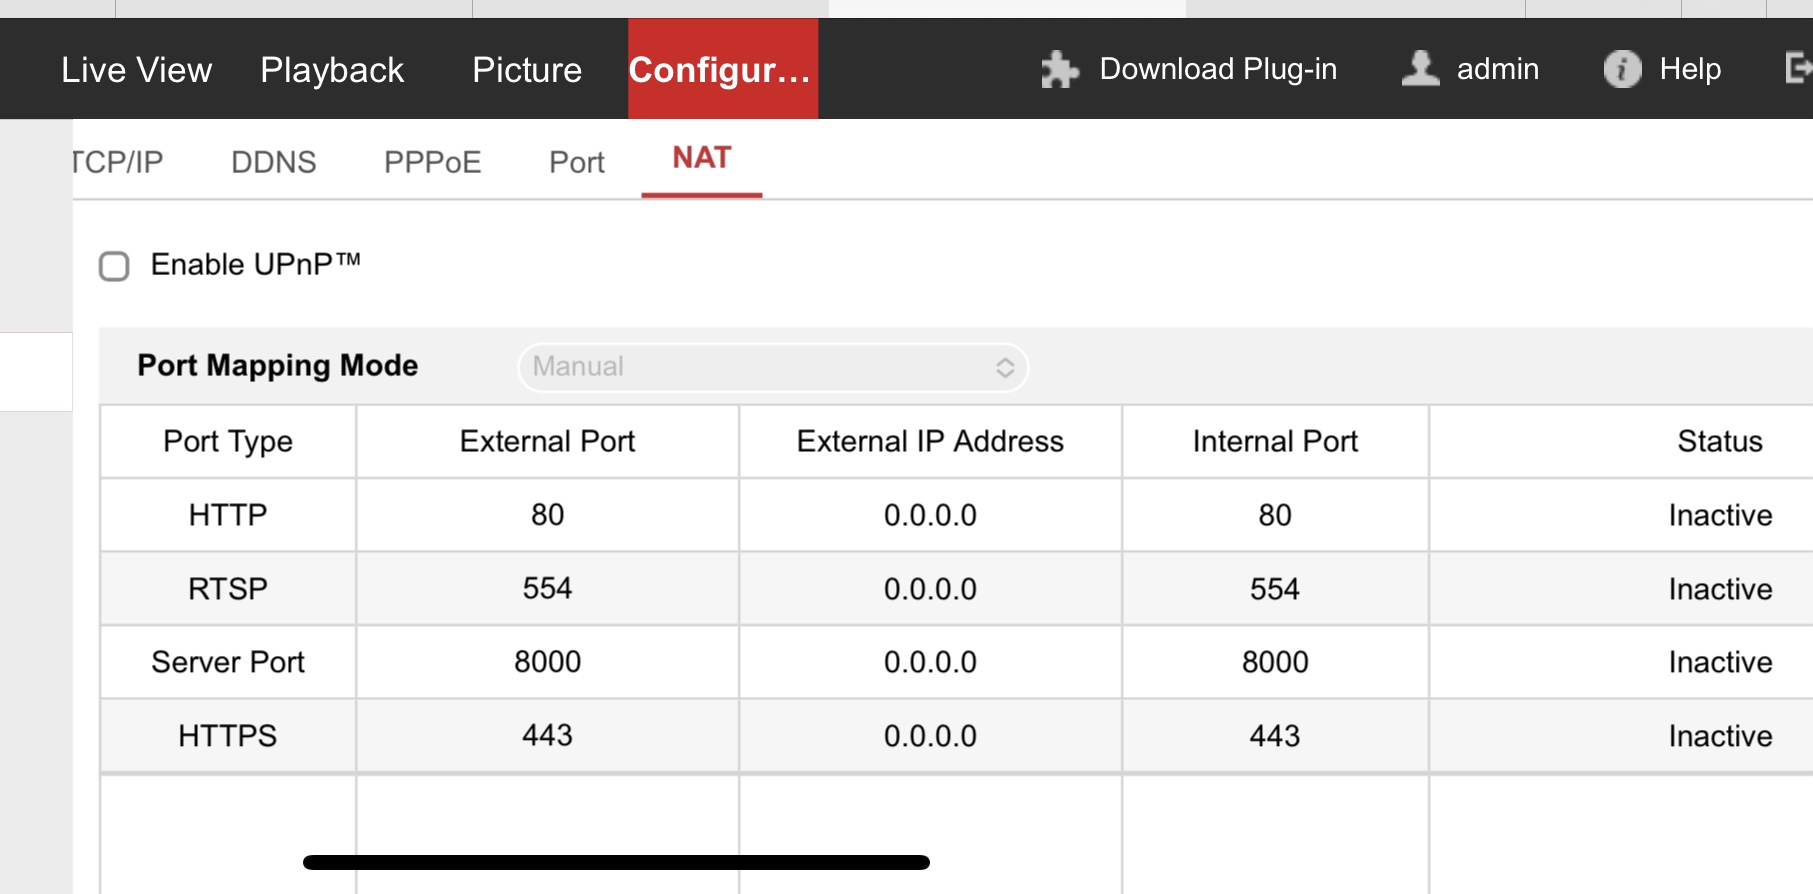The height and width of the screenshot is (894, 1813).
Task: Click the admin user silhouette icon
Action: point(1420,69)
